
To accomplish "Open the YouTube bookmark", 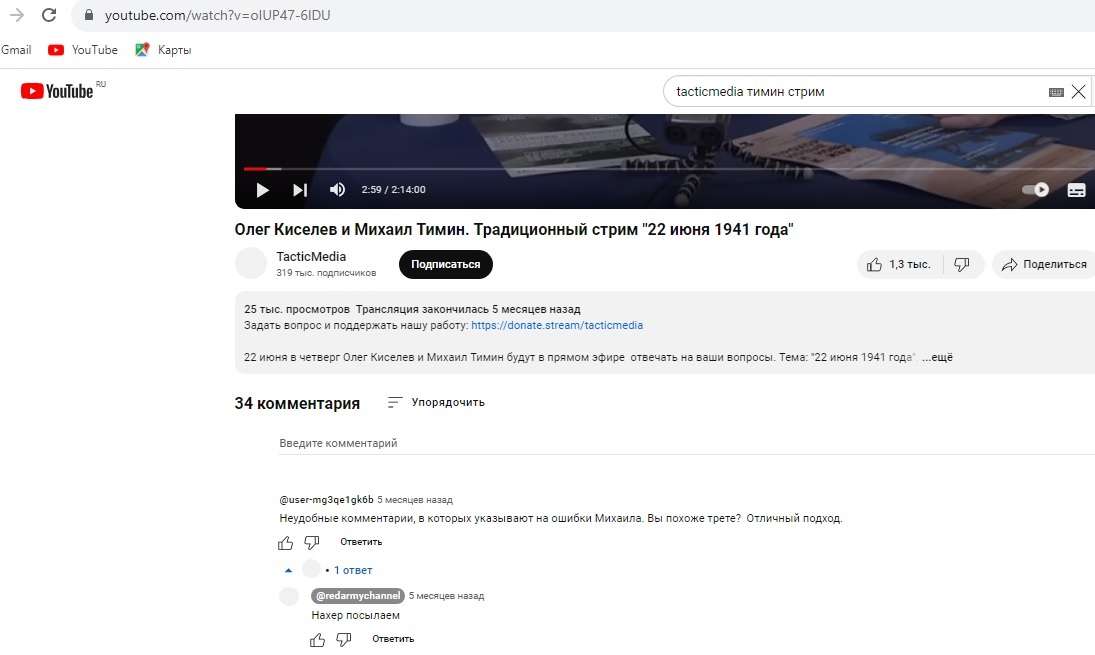I will [x=82, y=50].
